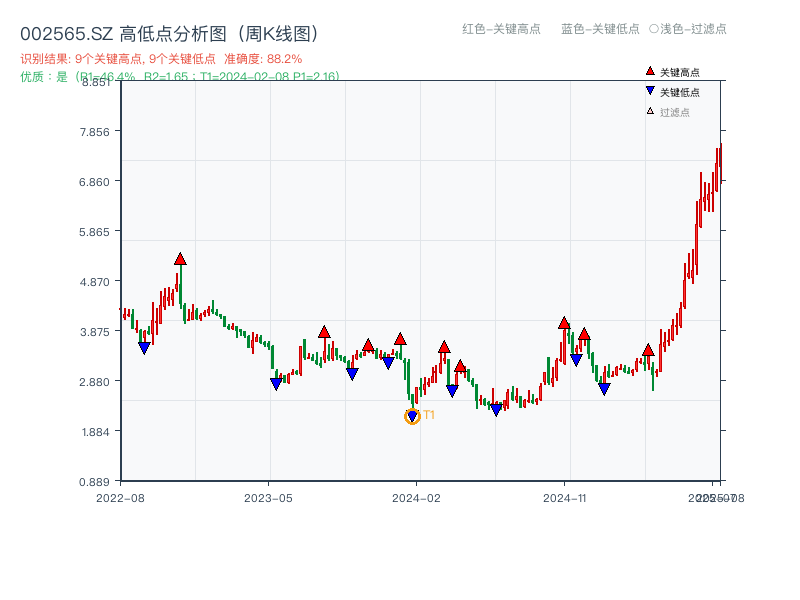The height and width of the screenshot is (600, 800).
Task: Select the blue low marker above the 2023-05 tick
Action: pyautogui.click(x=276, y=384)
